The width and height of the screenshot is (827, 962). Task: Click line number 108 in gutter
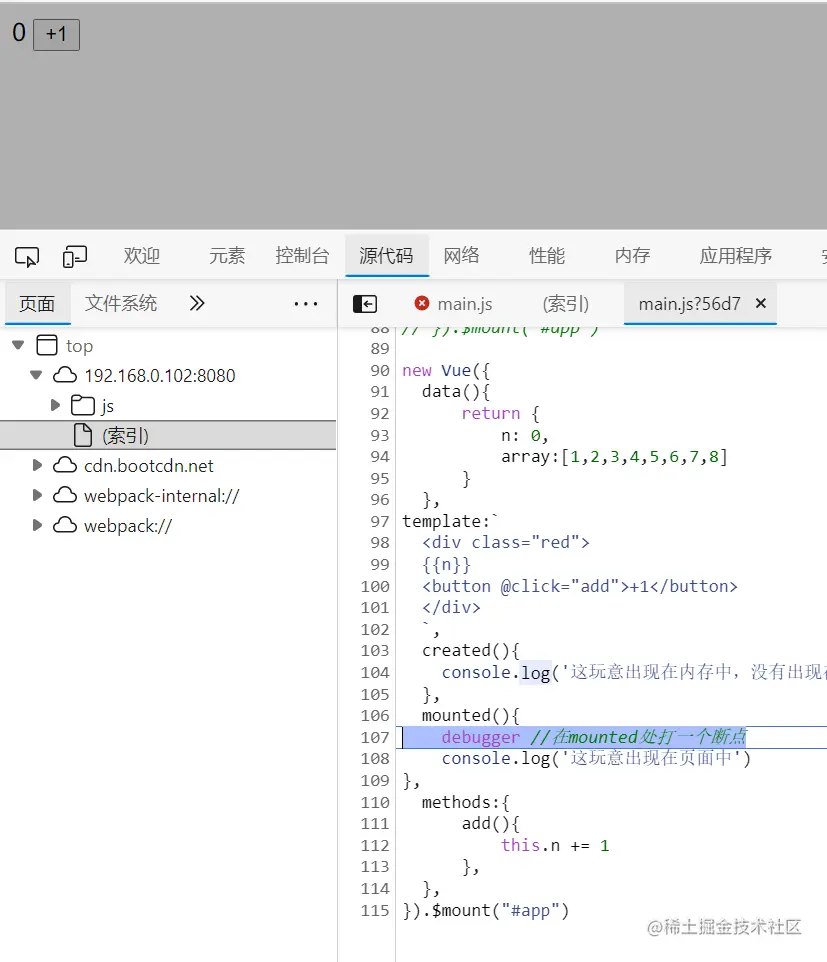click(375, 758)
